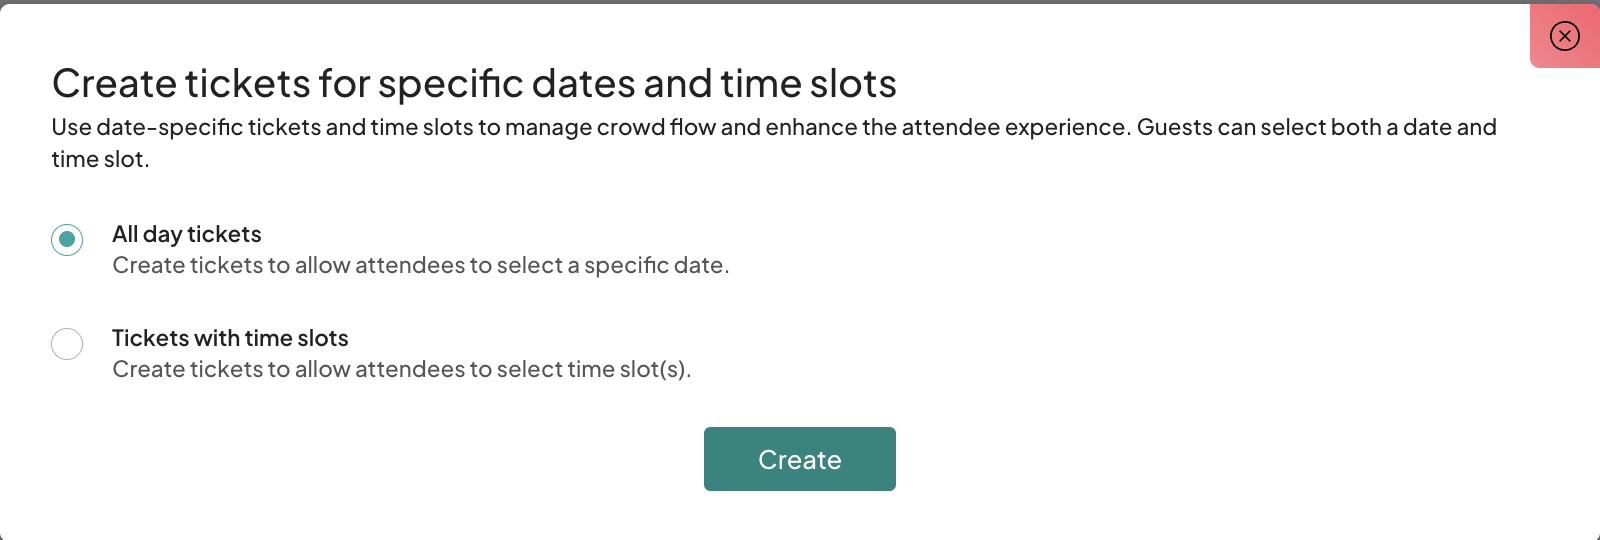Click the word 'attendees' in the time-slots description
The width and height of the screenshot is (1600, 540).
(x=410, y=369)
